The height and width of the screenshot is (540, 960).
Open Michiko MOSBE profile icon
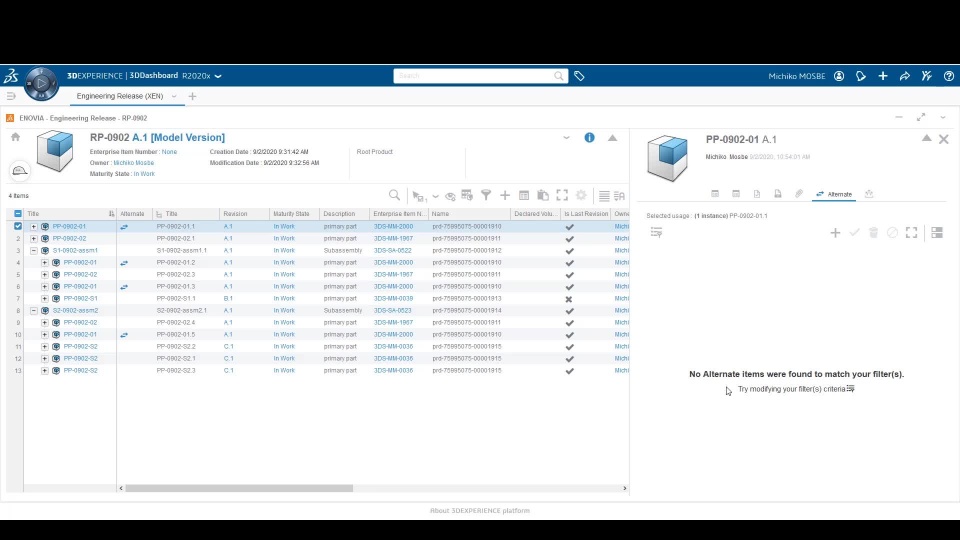click(839, 77)
